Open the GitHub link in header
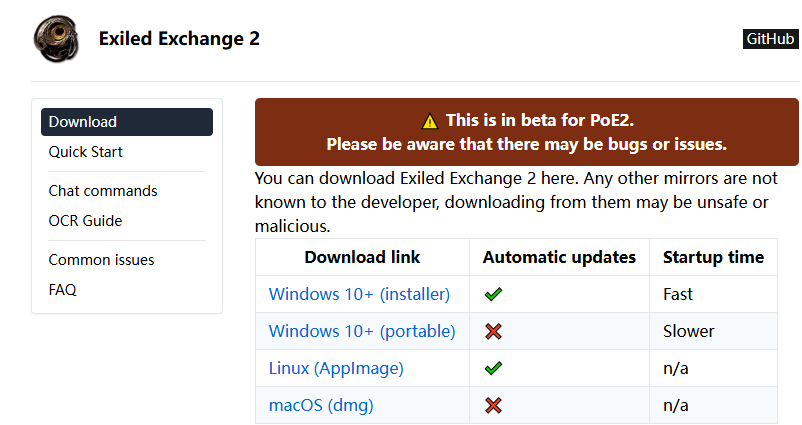Image resolution: width=802 pixels, height=425 pixels. 770,39
